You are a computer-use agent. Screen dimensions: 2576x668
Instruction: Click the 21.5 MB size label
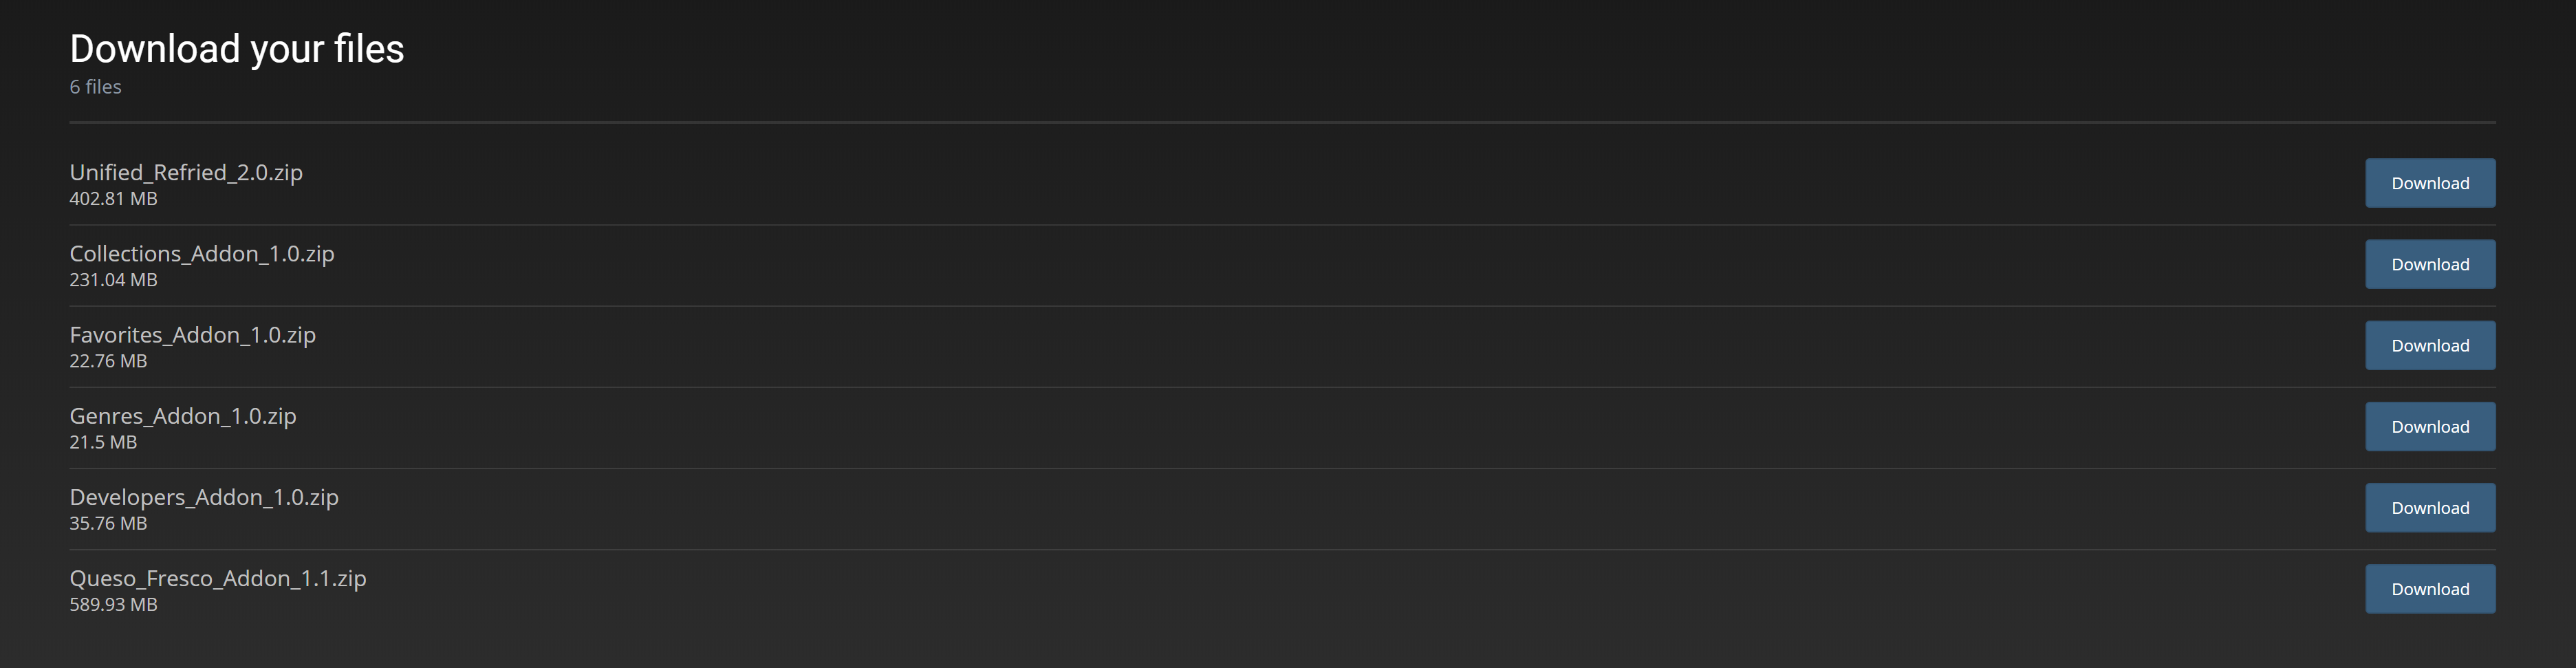[103, 441]
